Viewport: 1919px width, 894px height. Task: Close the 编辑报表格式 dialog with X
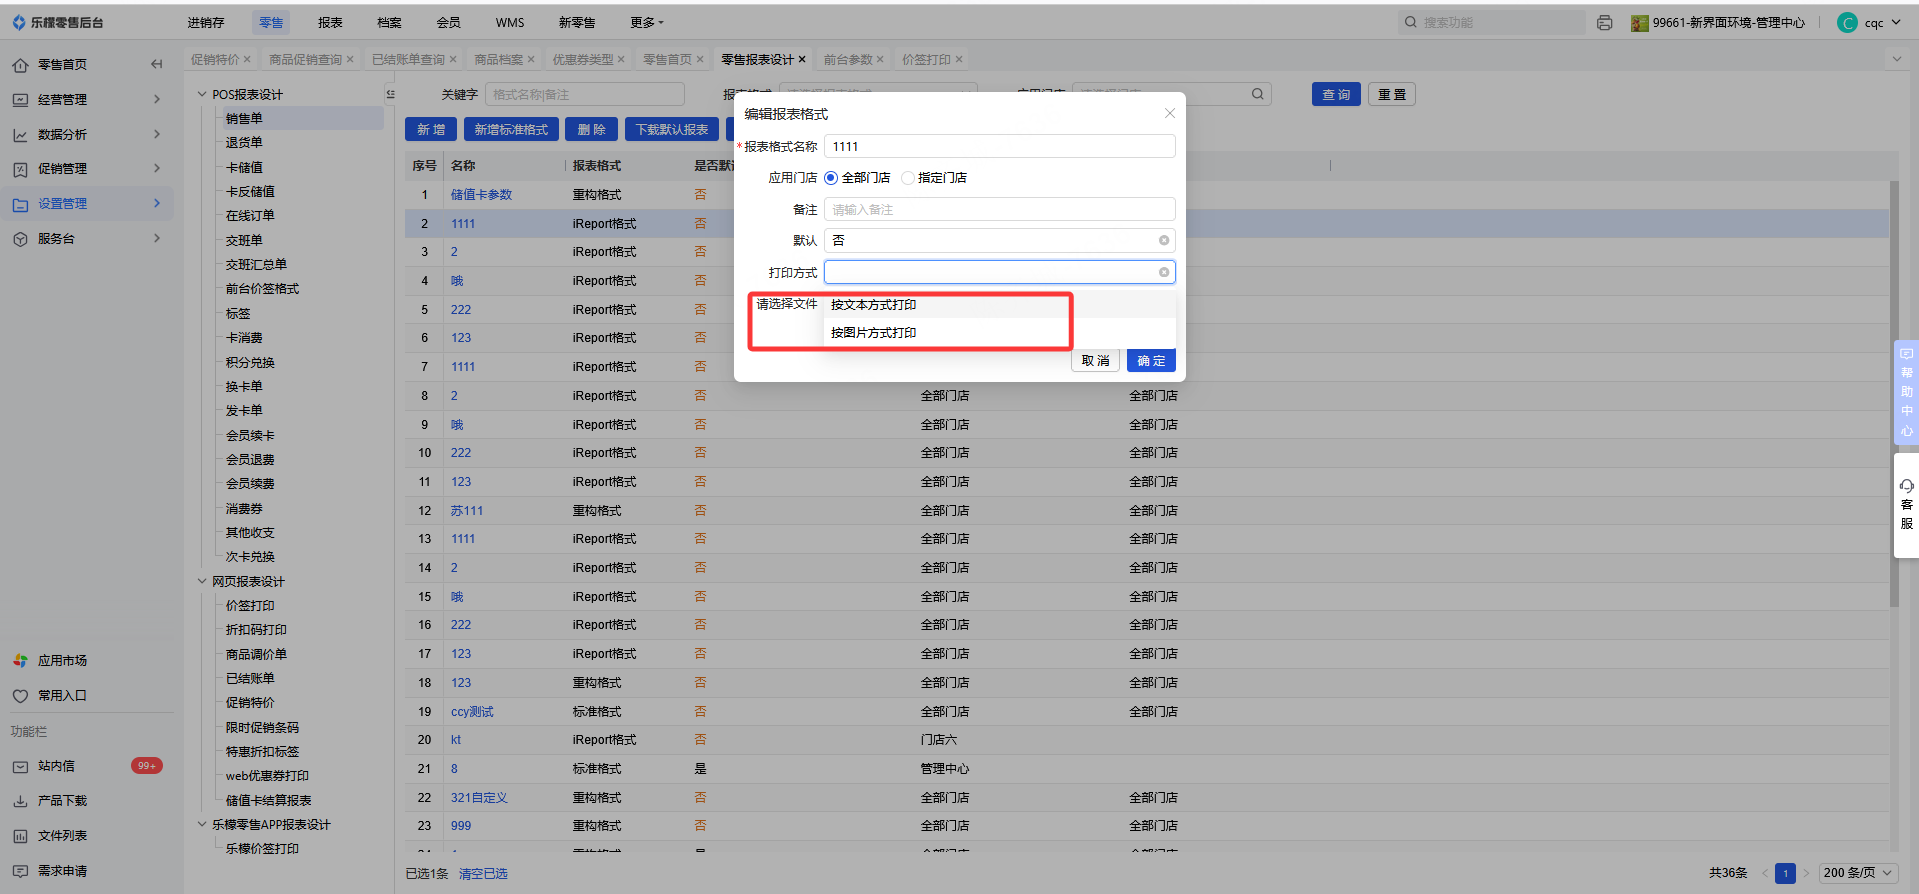point(1169,113)
